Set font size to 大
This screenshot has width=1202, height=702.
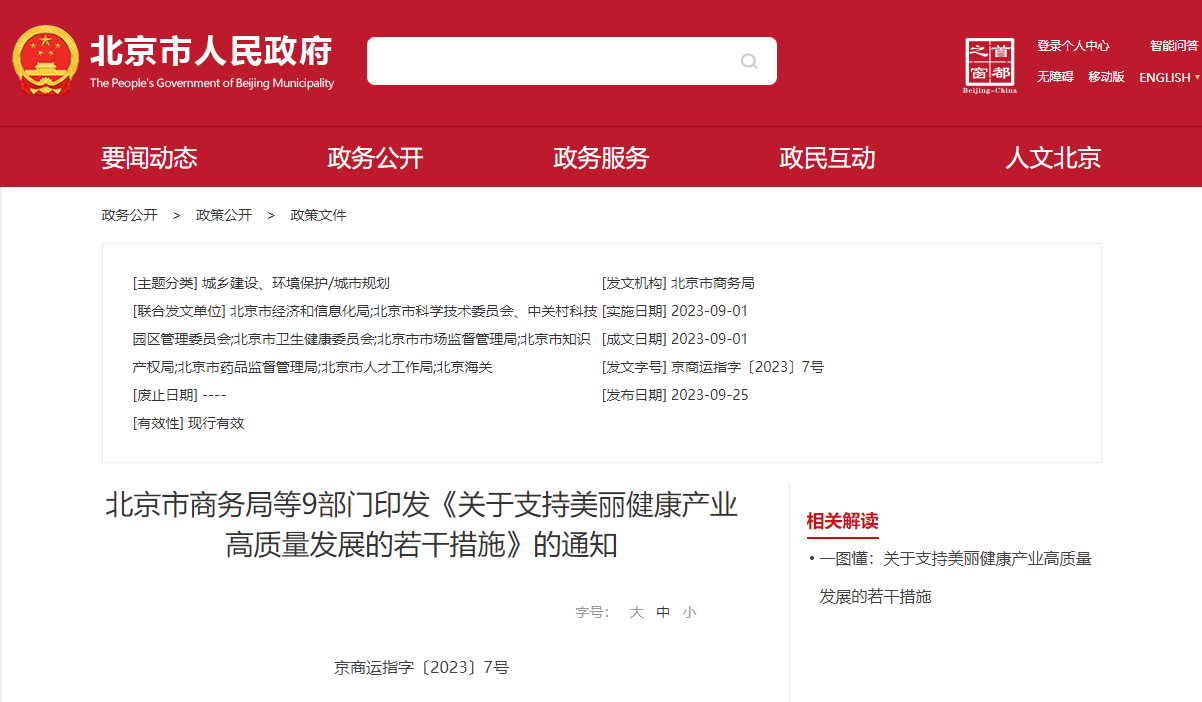tap(636, 612)
